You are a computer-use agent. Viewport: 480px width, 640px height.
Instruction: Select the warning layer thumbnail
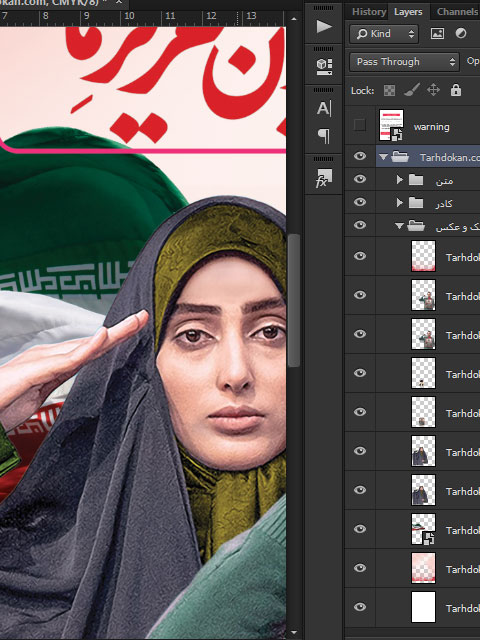coord(391,125)
